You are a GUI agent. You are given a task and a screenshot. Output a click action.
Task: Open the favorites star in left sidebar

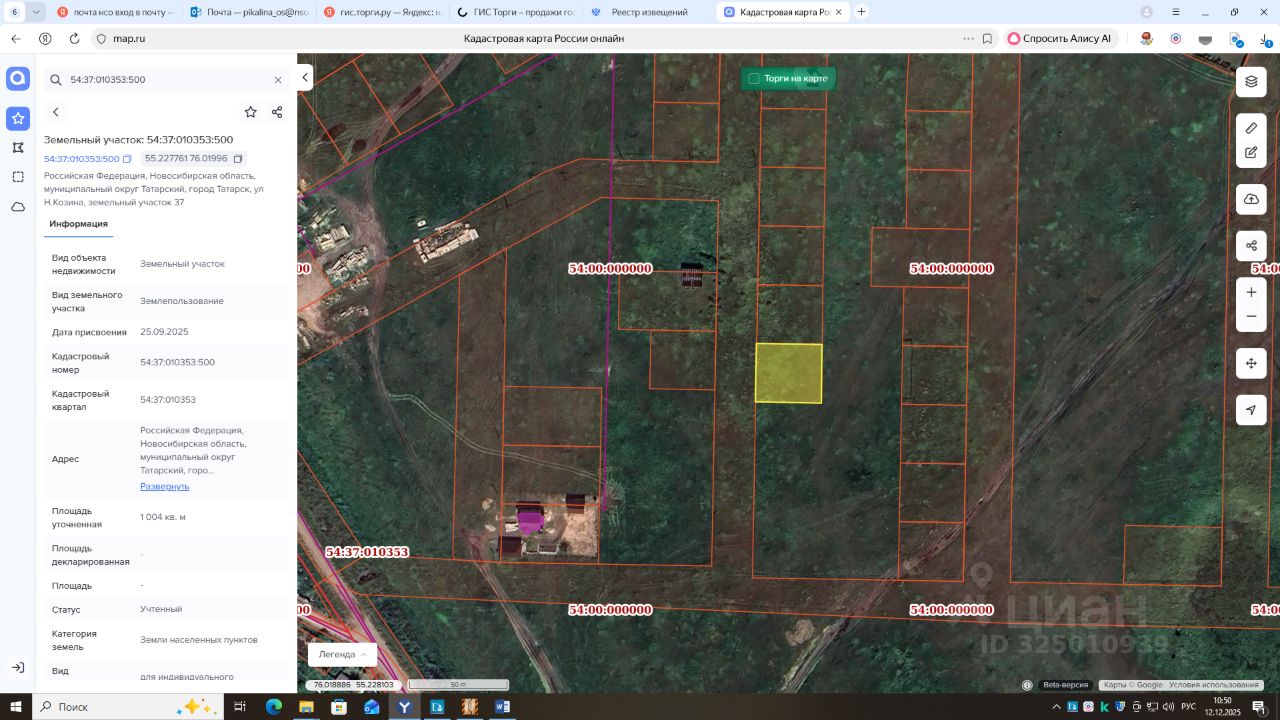tap(18, 119)
